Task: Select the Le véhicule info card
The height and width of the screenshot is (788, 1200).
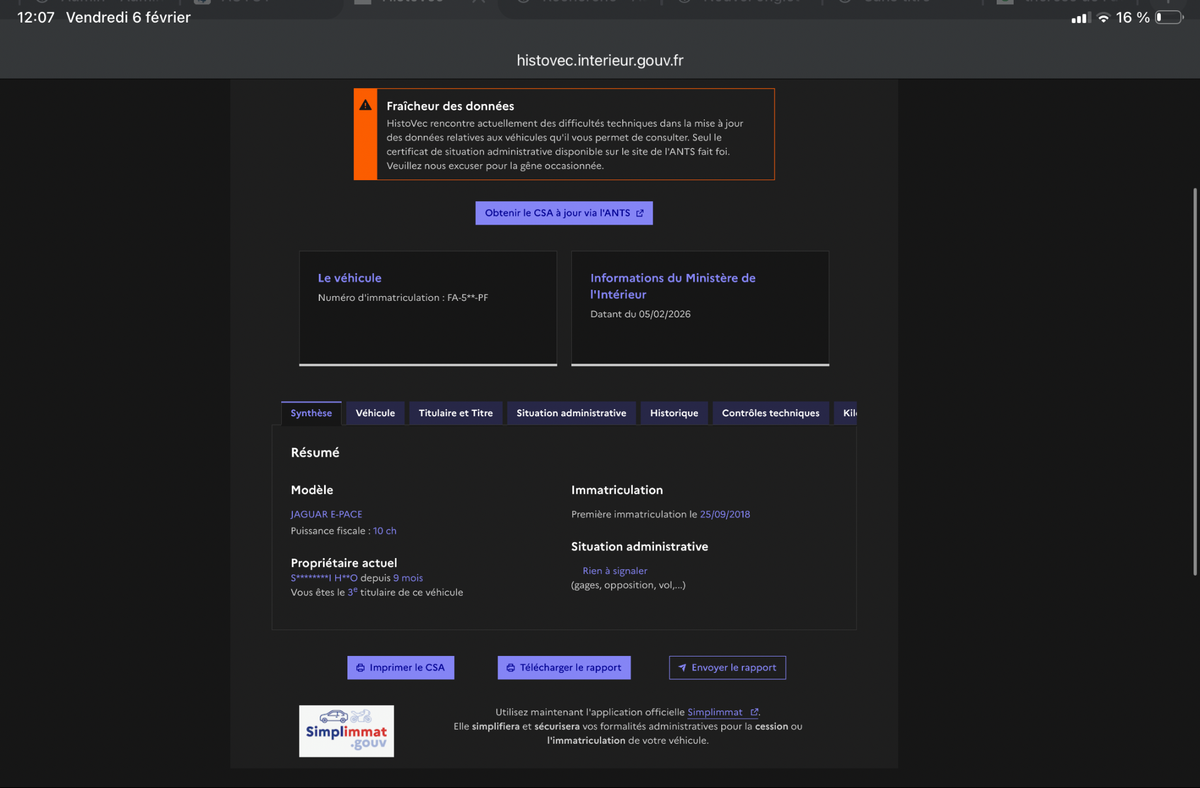Action: tap(428, 308)
